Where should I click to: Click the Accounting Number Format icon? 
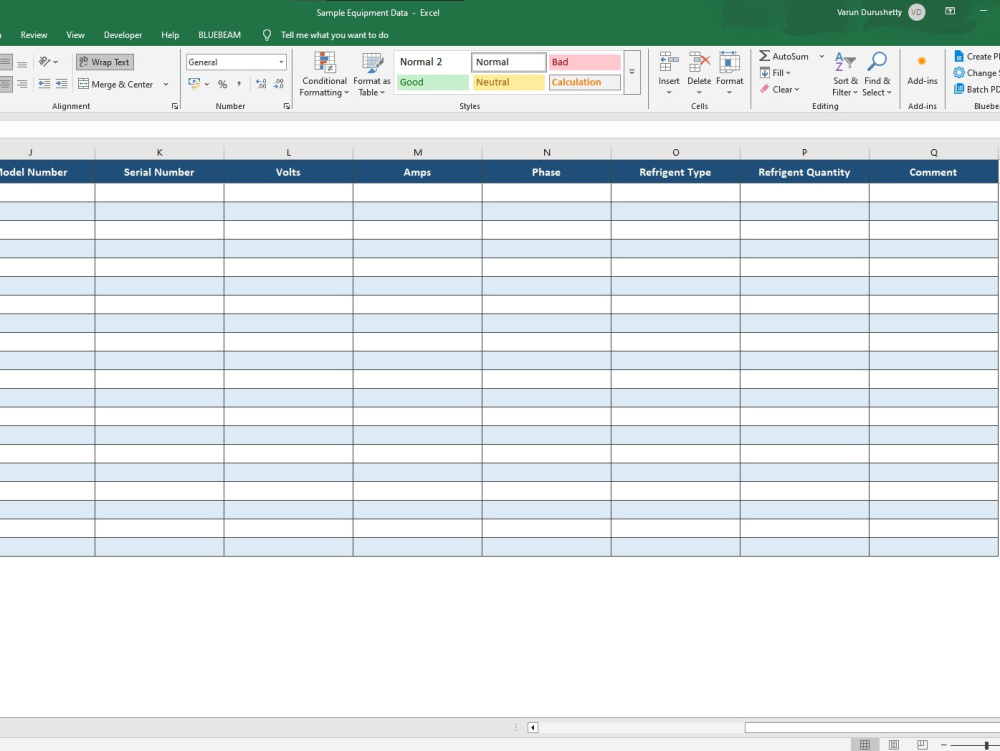coord(194,84)
